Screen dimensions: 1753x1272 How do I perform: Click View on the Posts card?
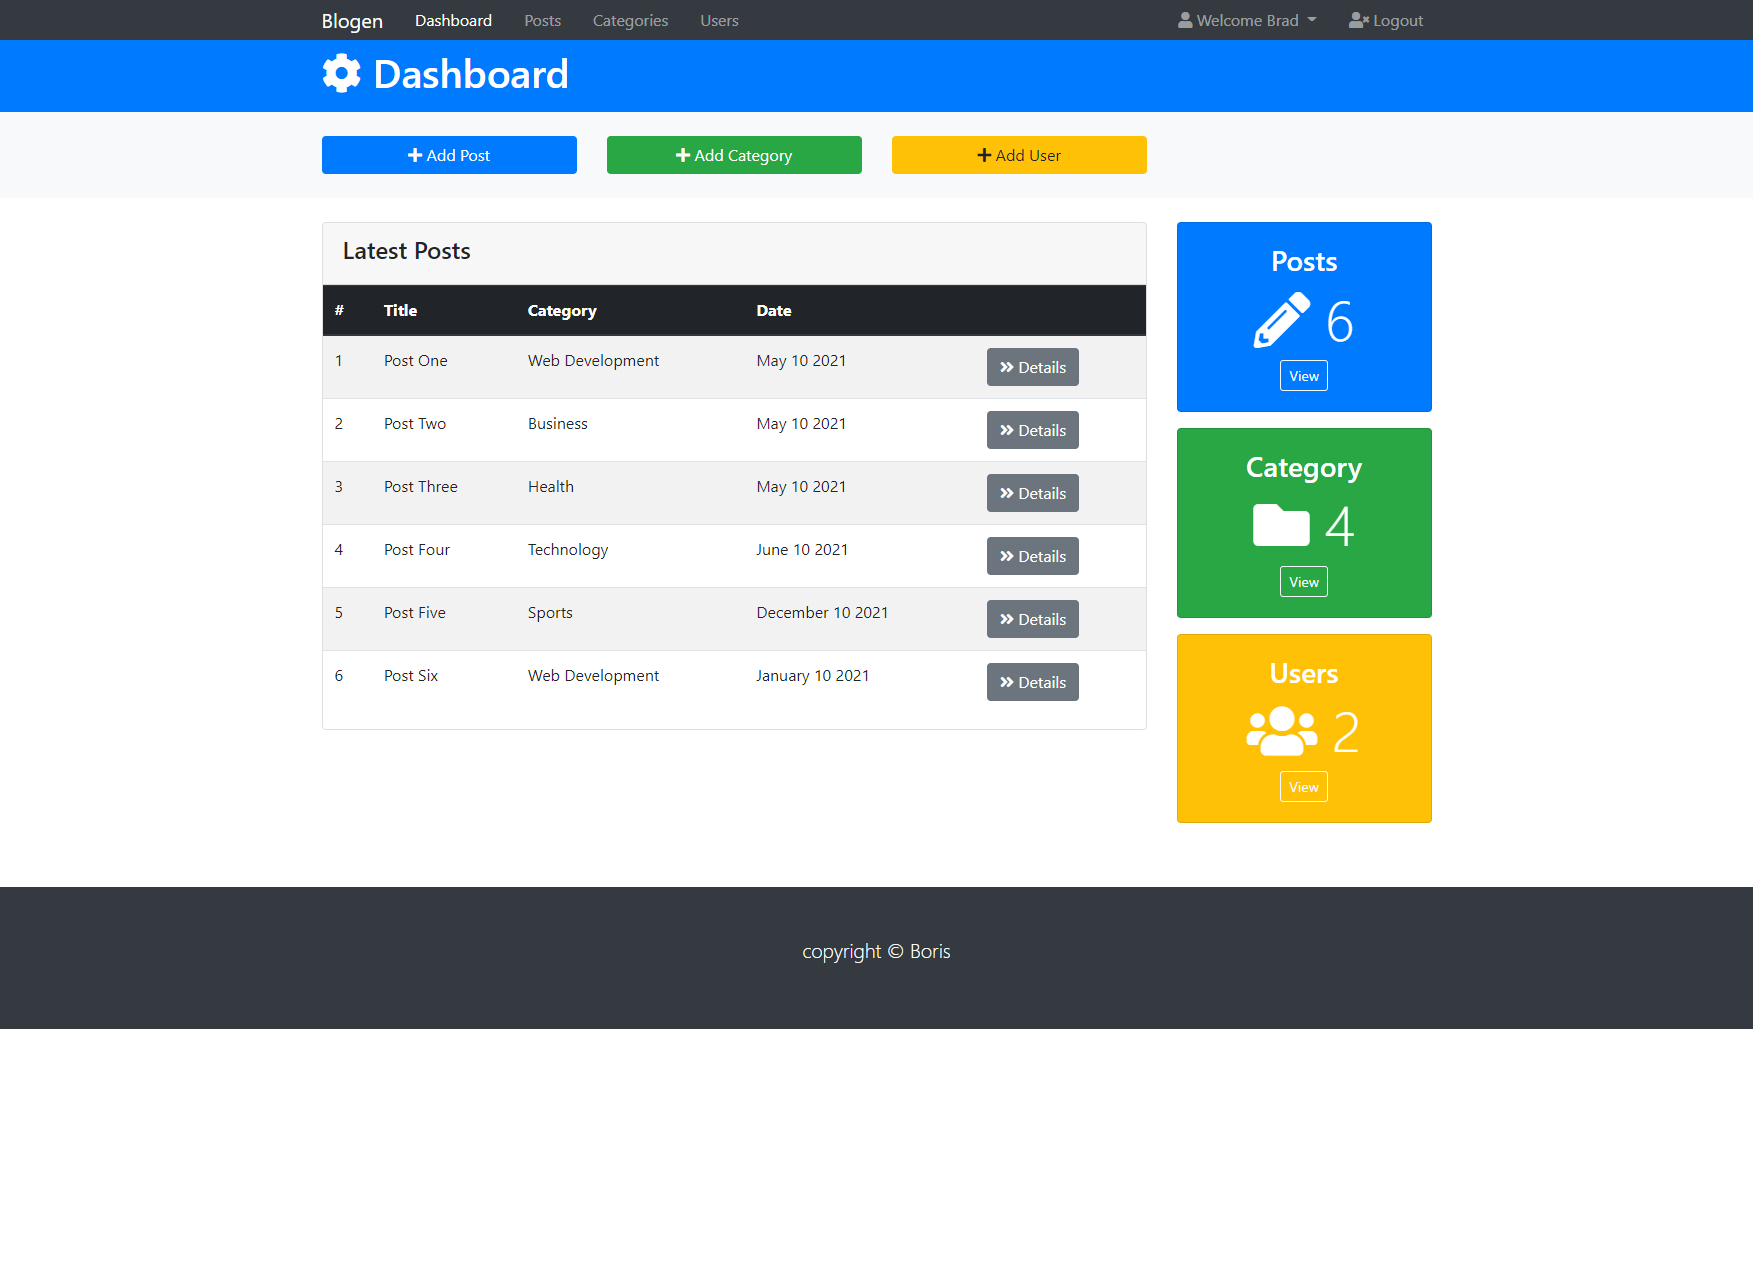[1303, 375]
